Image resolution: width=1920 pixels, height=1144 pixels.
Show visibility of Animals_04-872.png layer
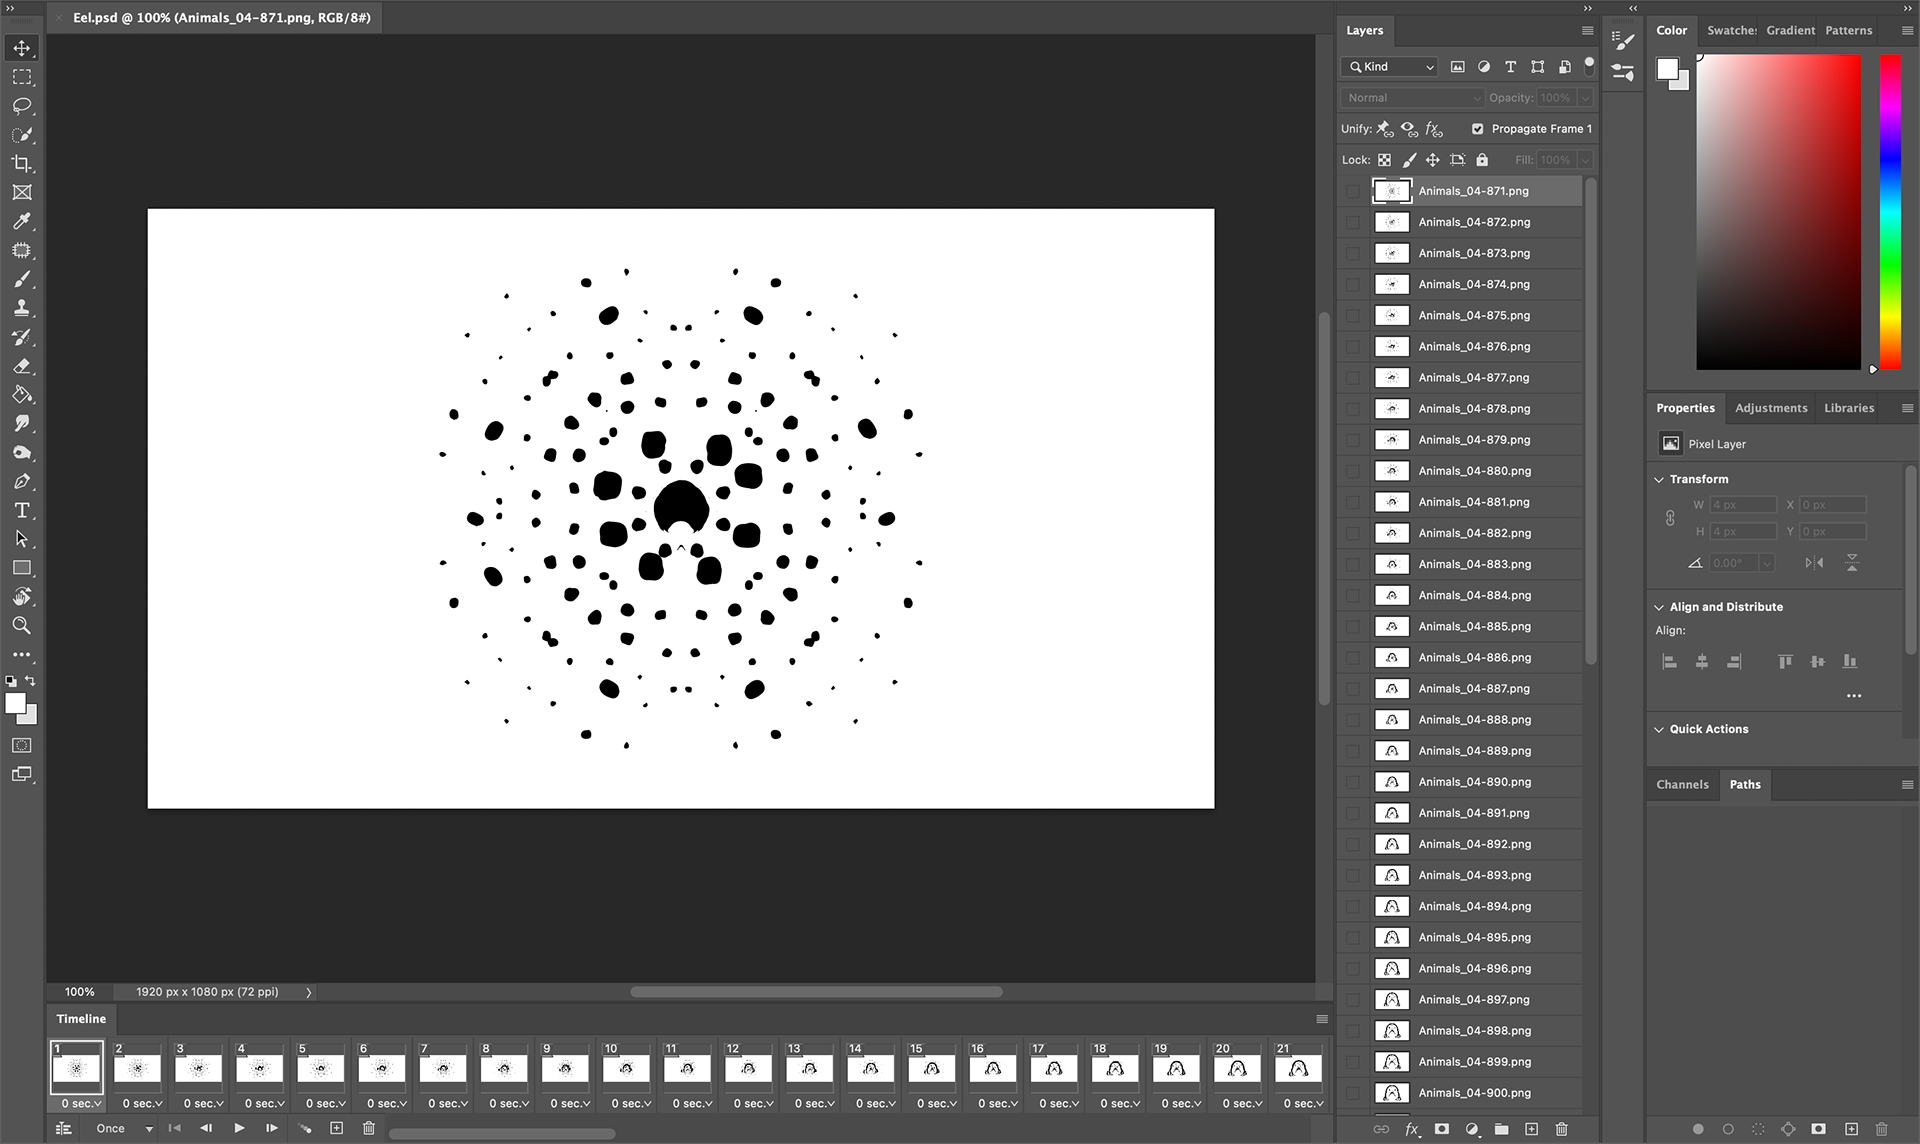coord(1353,222)
